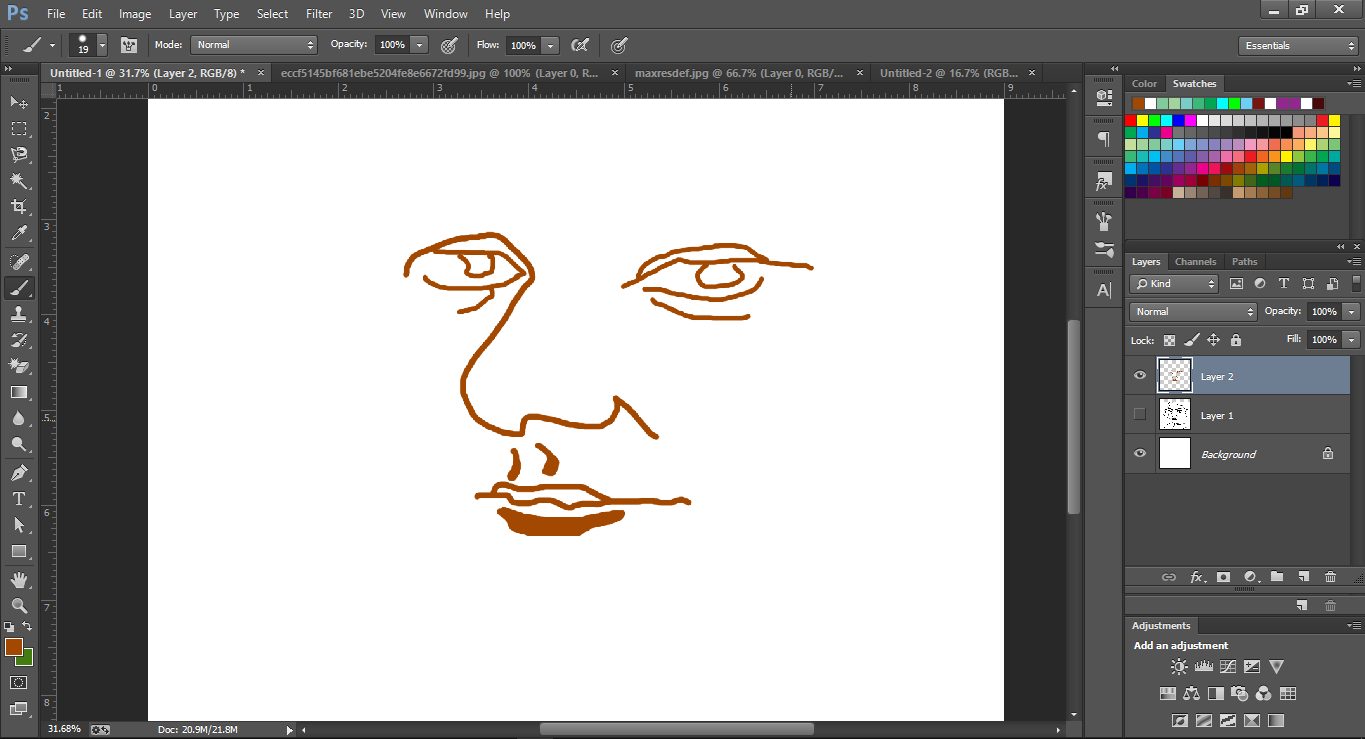The height and width of the screenshot is (739, 1365).
Task: Switch to the Paths tab
Action: (1244, 262)
